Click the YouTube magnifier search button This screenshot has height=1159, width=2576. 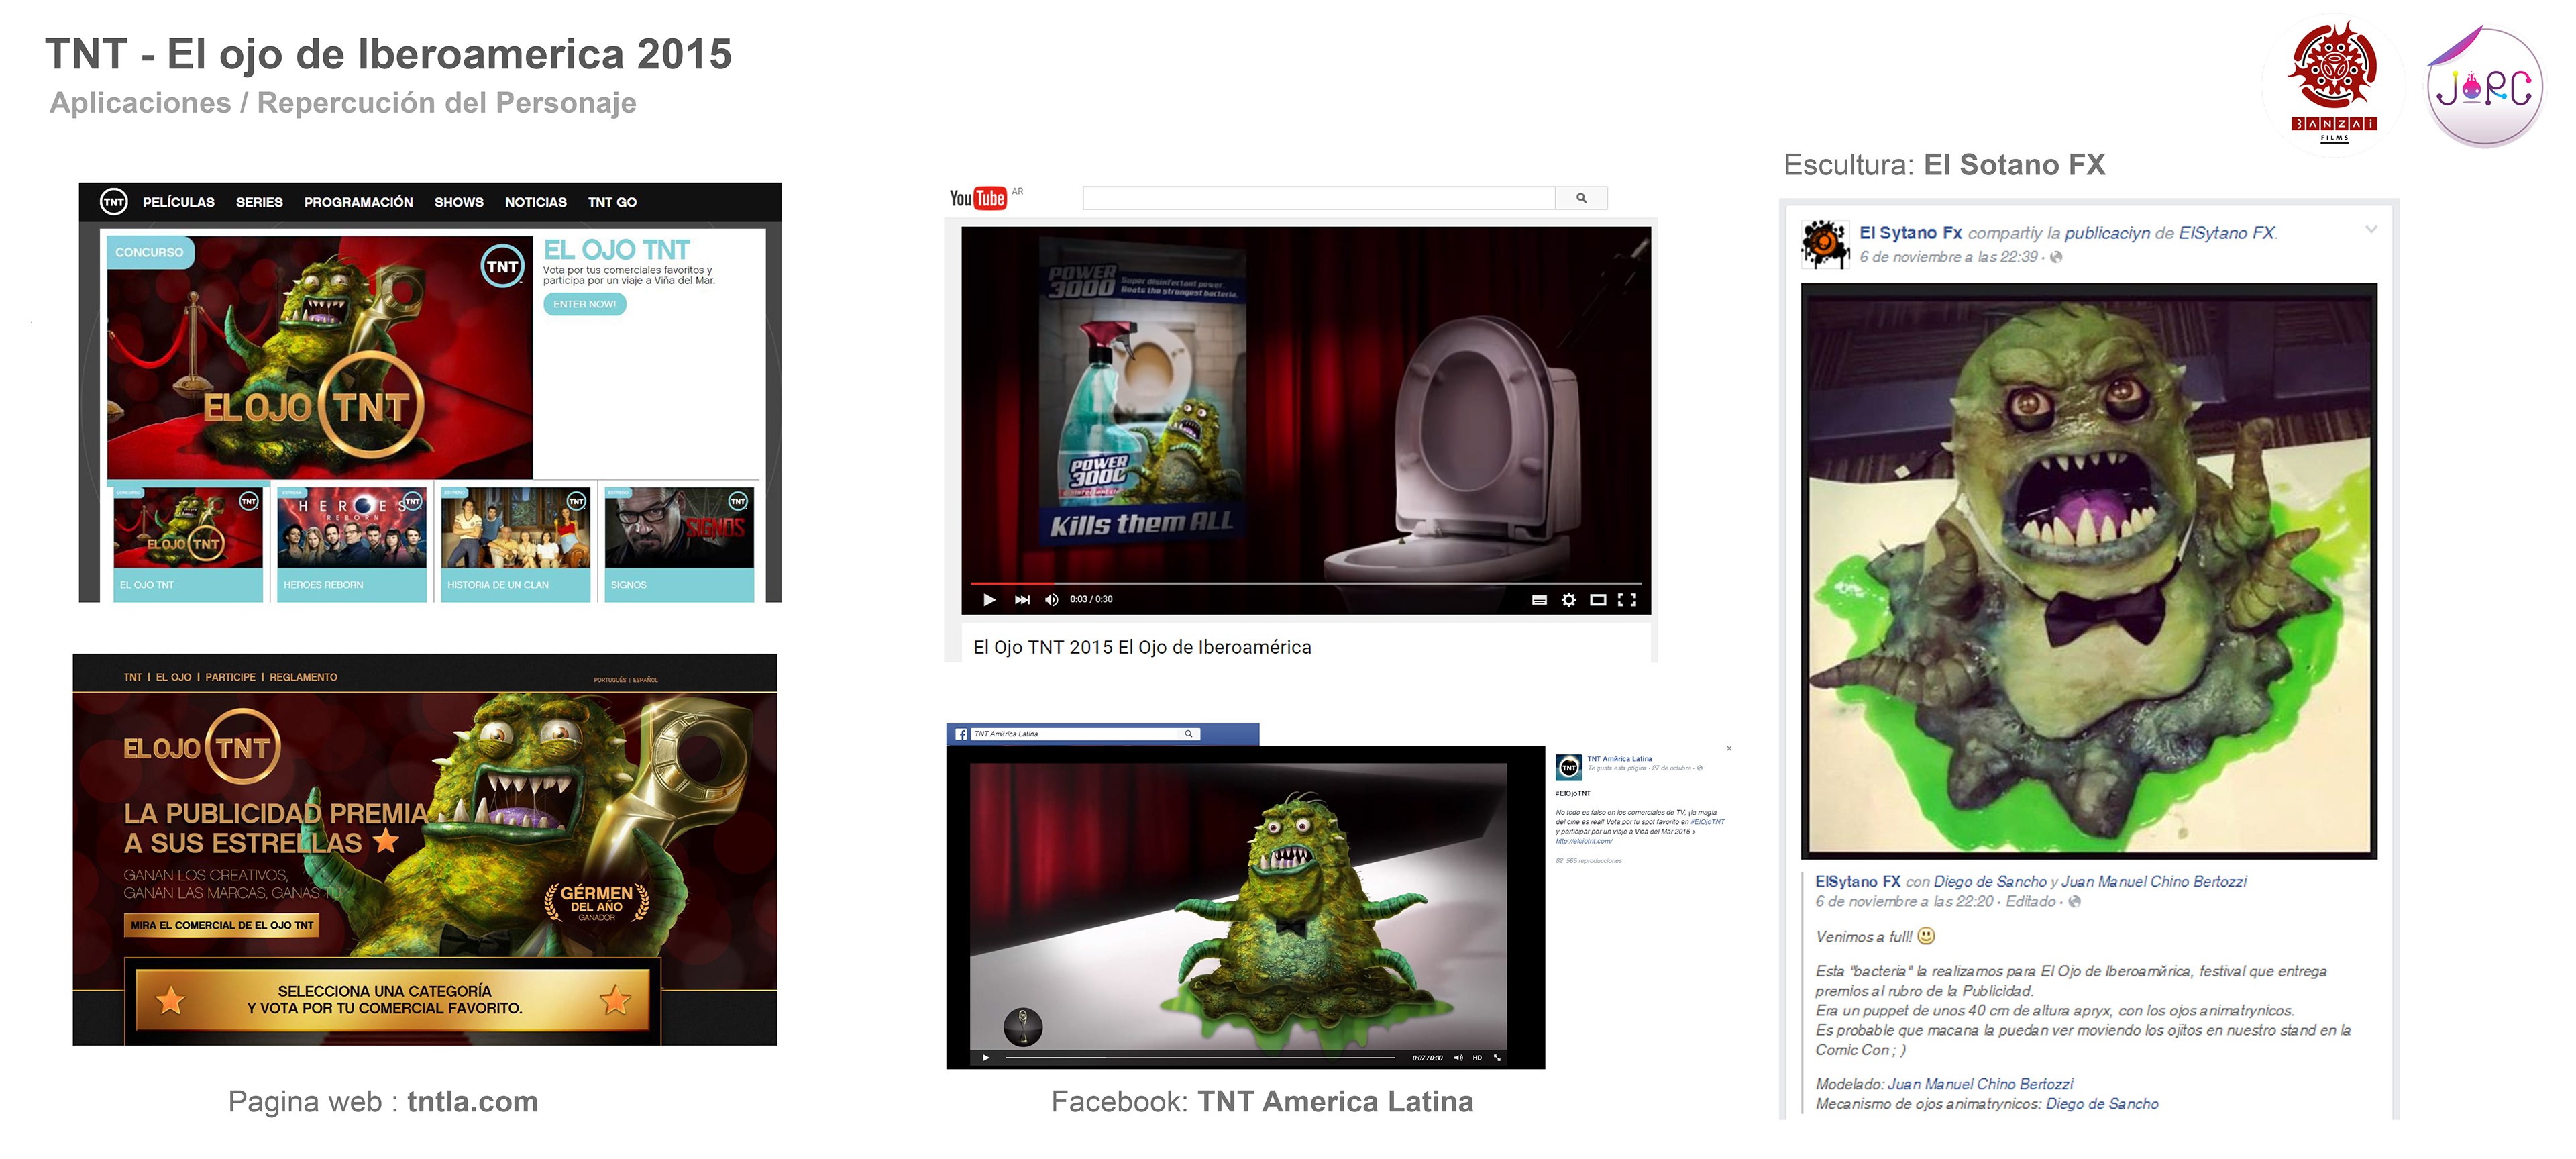(1581, 198)
